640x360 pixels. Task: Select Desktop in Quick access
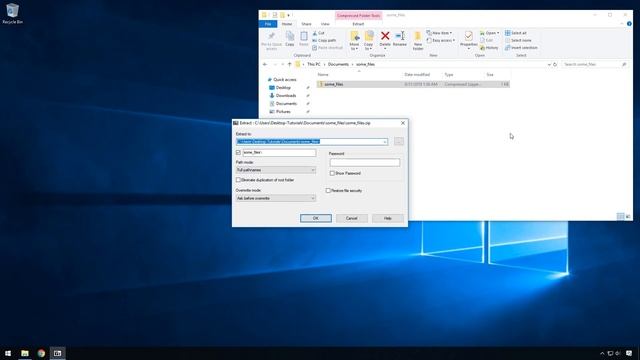point(283,88)
